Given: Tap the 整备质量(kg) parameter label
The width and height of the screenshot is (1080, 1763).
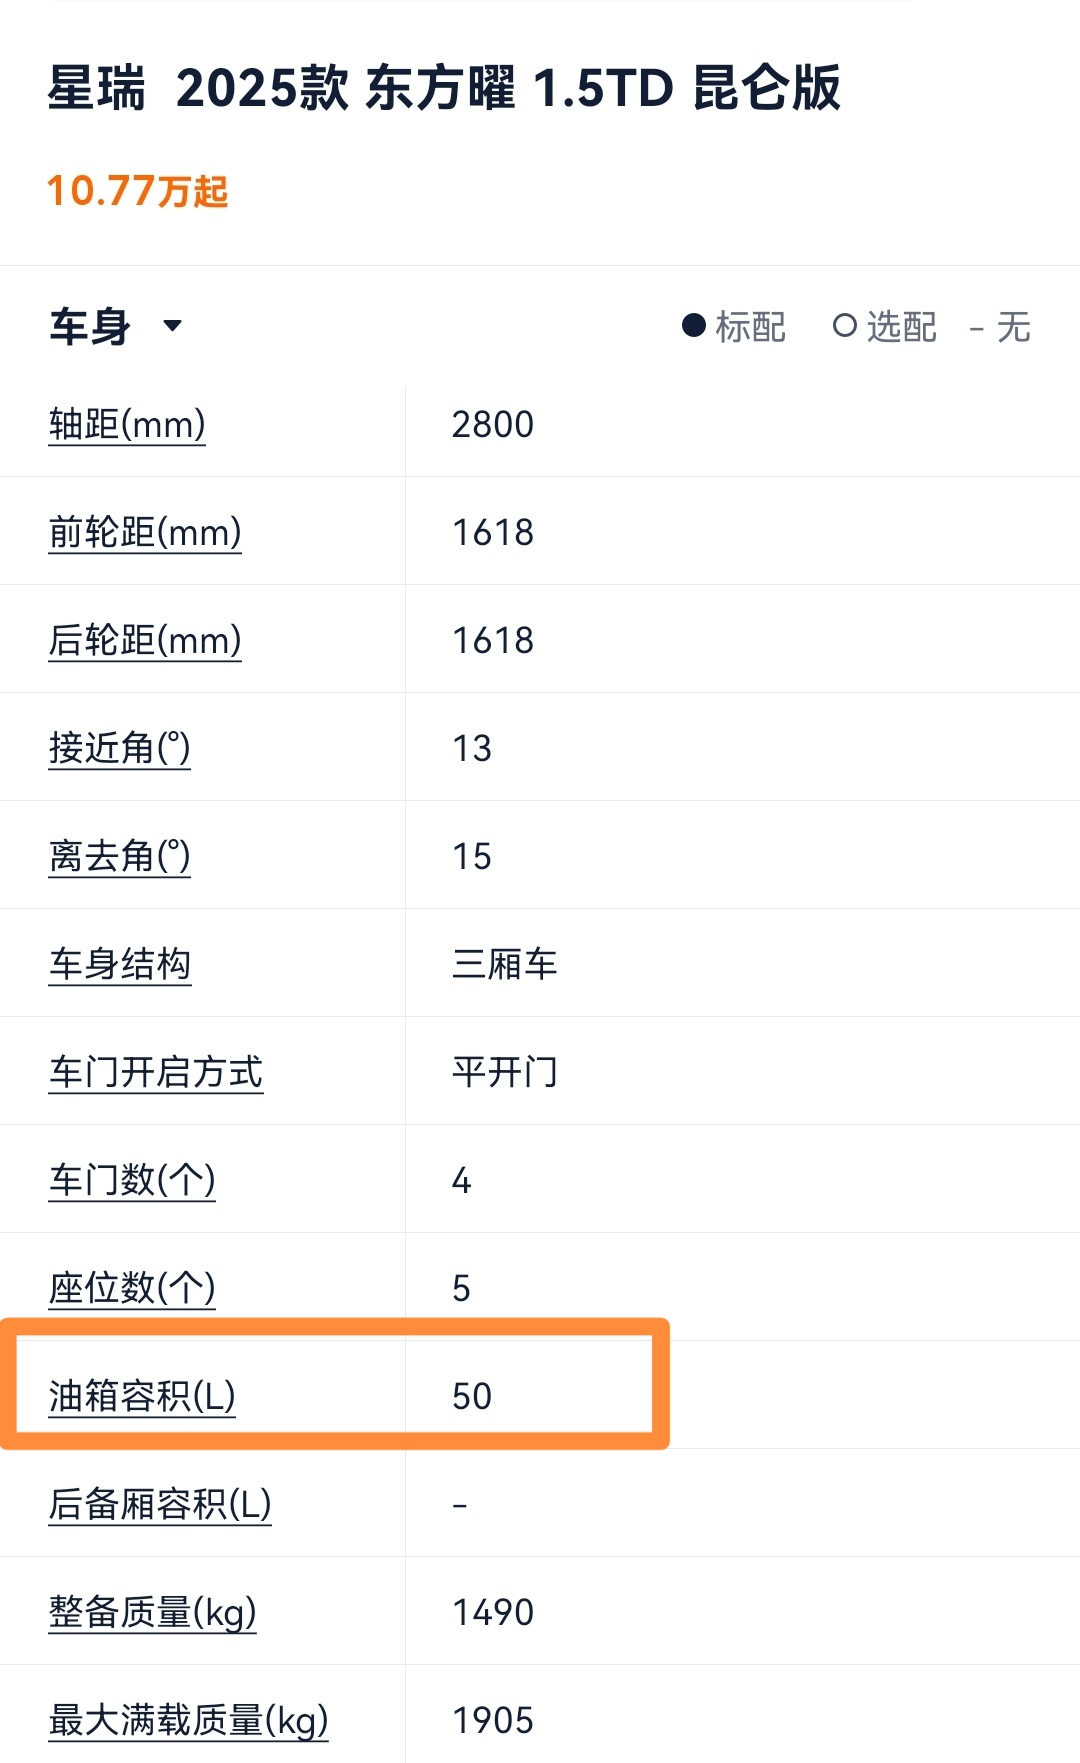Looking at the screenshot, I should [x=153, y=1612].
